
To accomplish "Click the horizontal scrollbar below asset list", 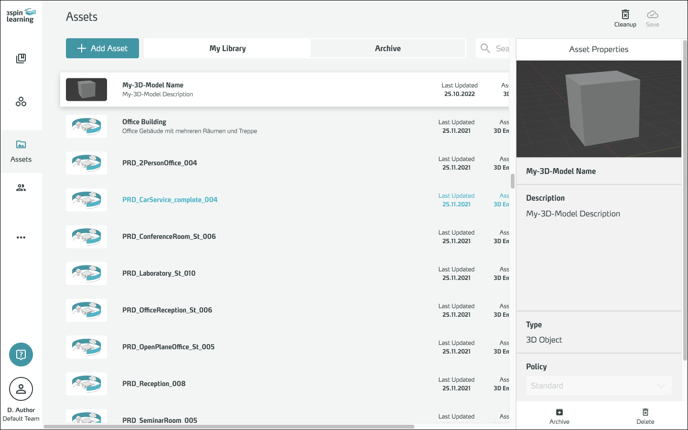I will 228,427.
